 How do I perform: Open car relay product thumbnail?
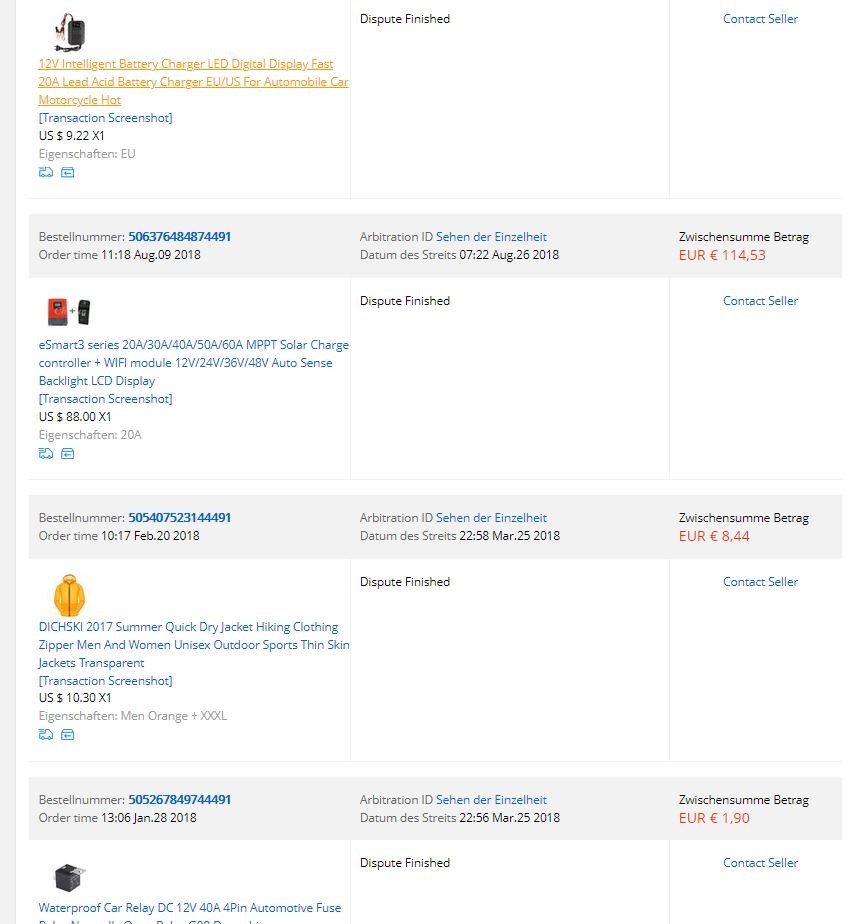click(x=70, y=877)
